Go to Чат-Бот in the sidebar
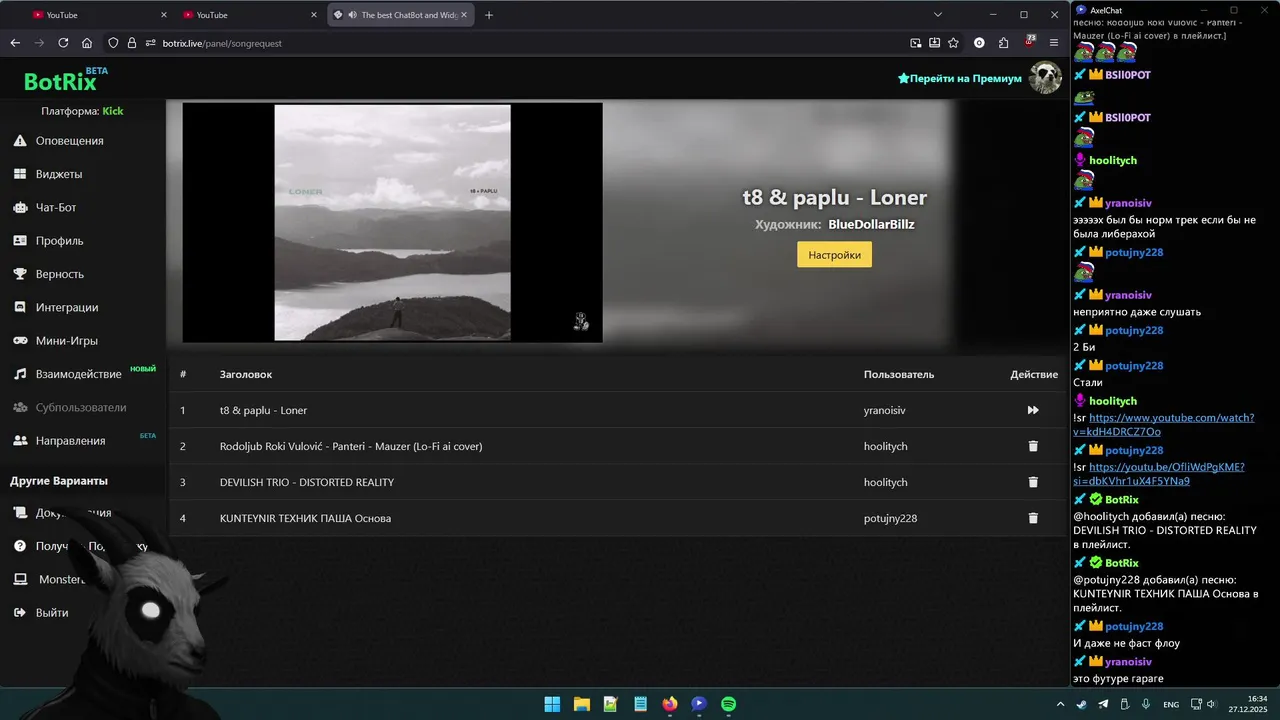 pyautogui.click(x=55, y=207)
